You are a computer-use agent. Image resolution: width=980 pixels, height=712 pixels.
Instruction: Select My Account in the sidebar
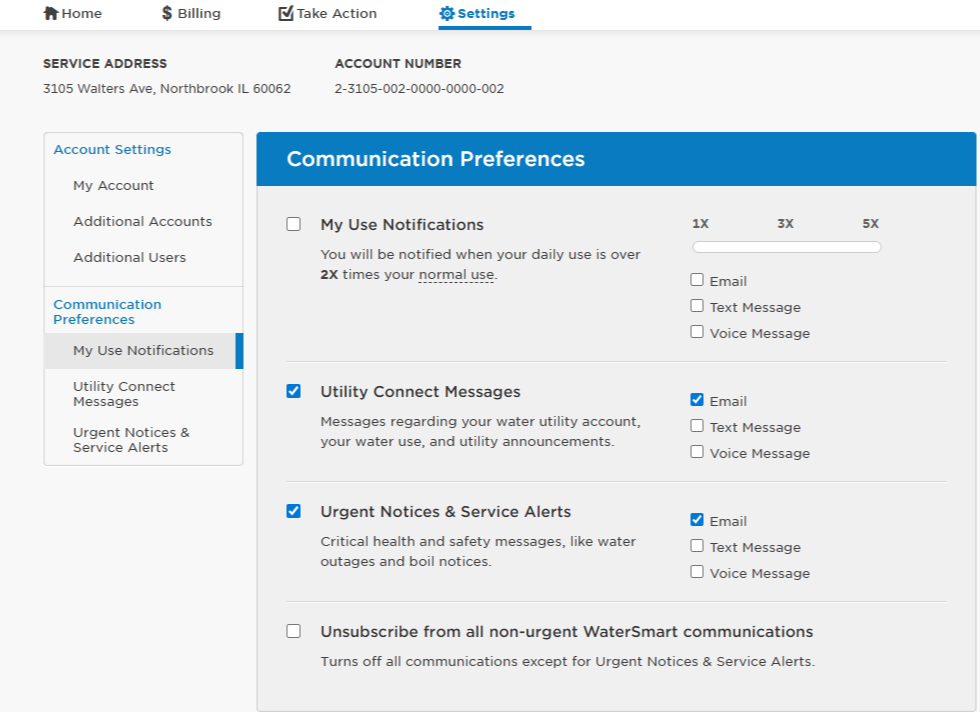(x=113, y=185)
